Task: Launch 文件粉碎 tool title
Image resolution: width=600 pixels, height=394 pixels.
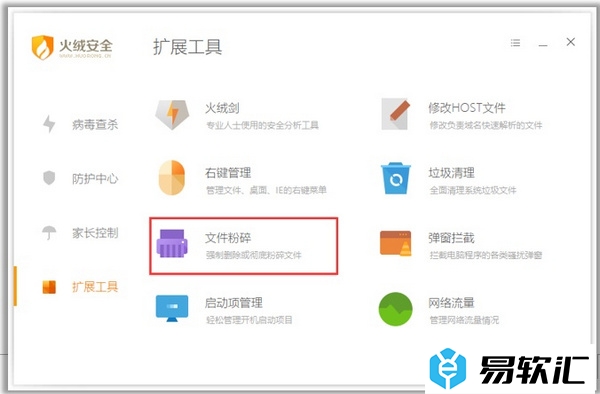Action: coord(228,238)
